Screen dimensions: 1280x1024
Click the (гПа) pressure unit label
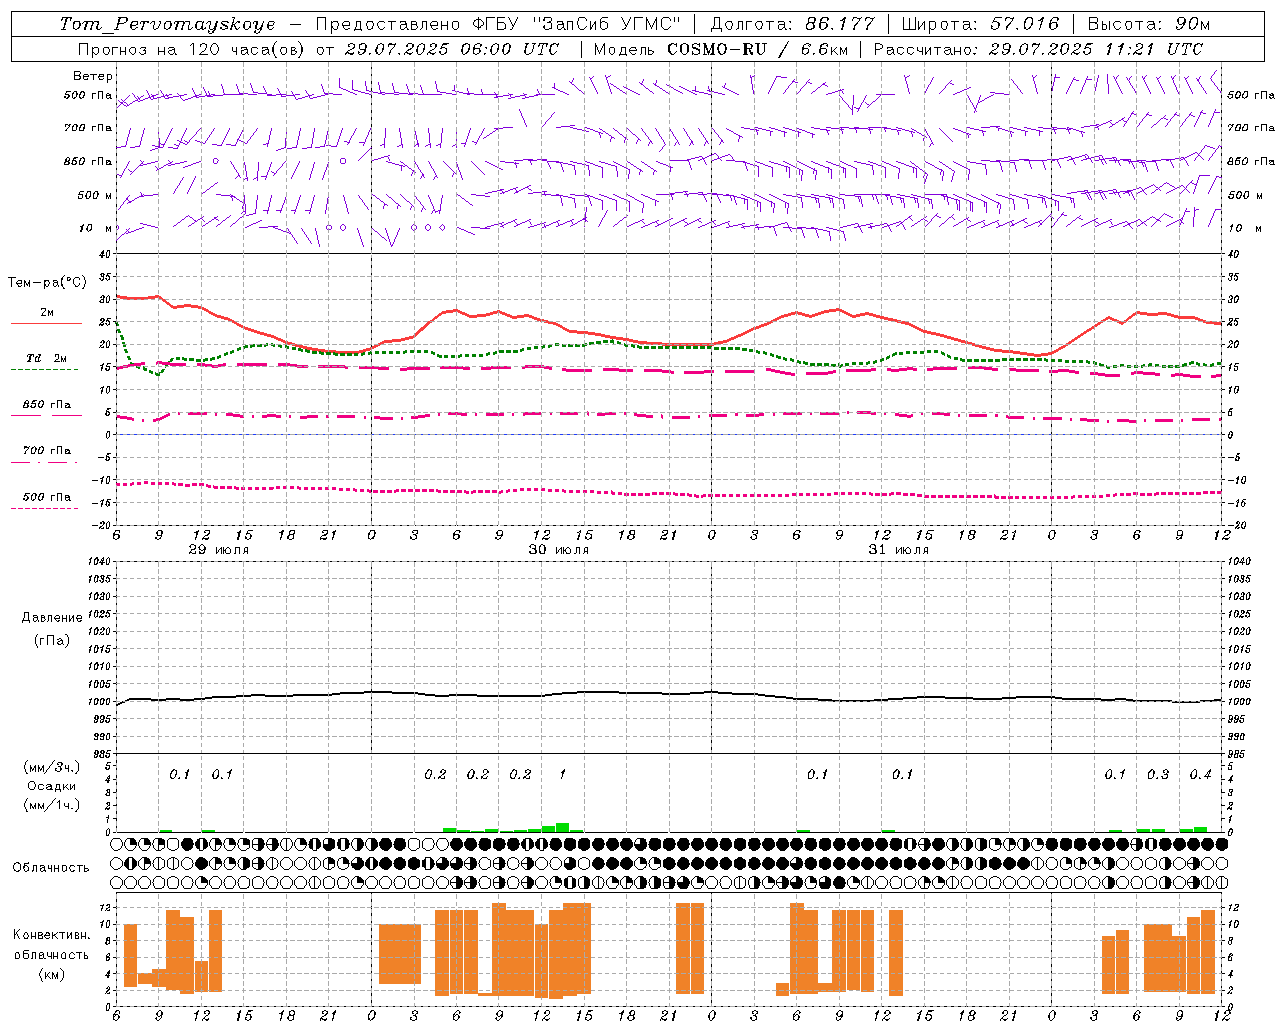[52, 640]
